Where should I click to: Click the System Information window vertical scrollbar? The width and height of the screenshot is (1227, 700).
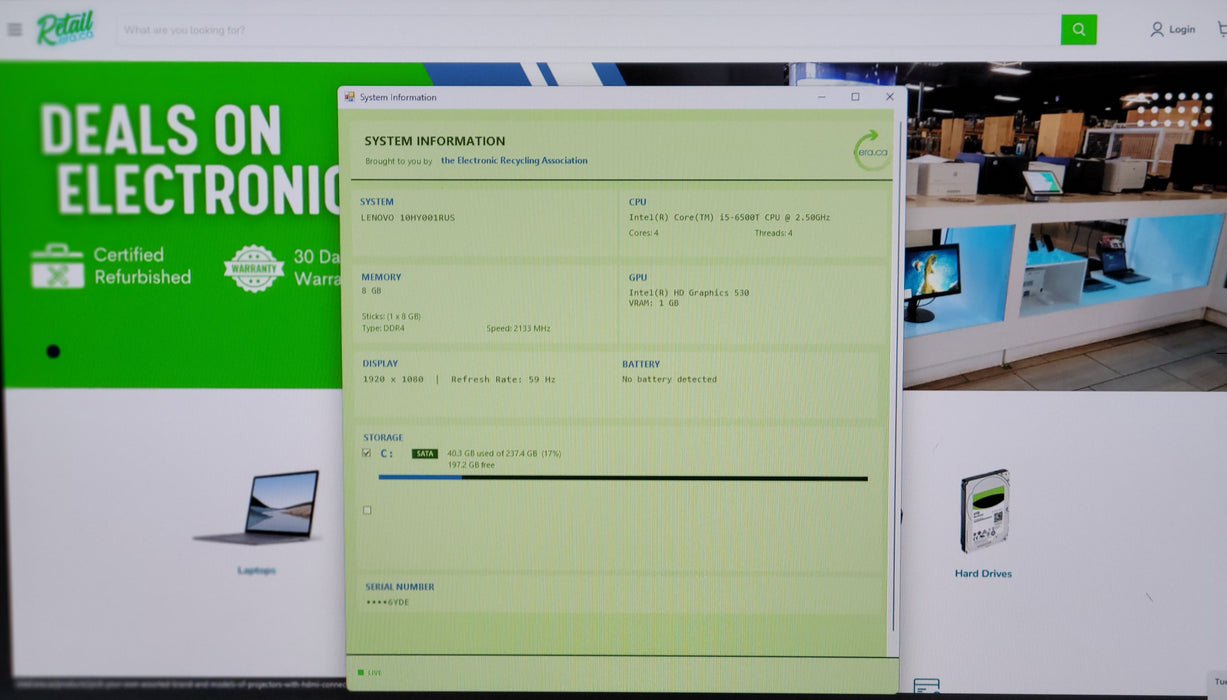click(894, 375)
